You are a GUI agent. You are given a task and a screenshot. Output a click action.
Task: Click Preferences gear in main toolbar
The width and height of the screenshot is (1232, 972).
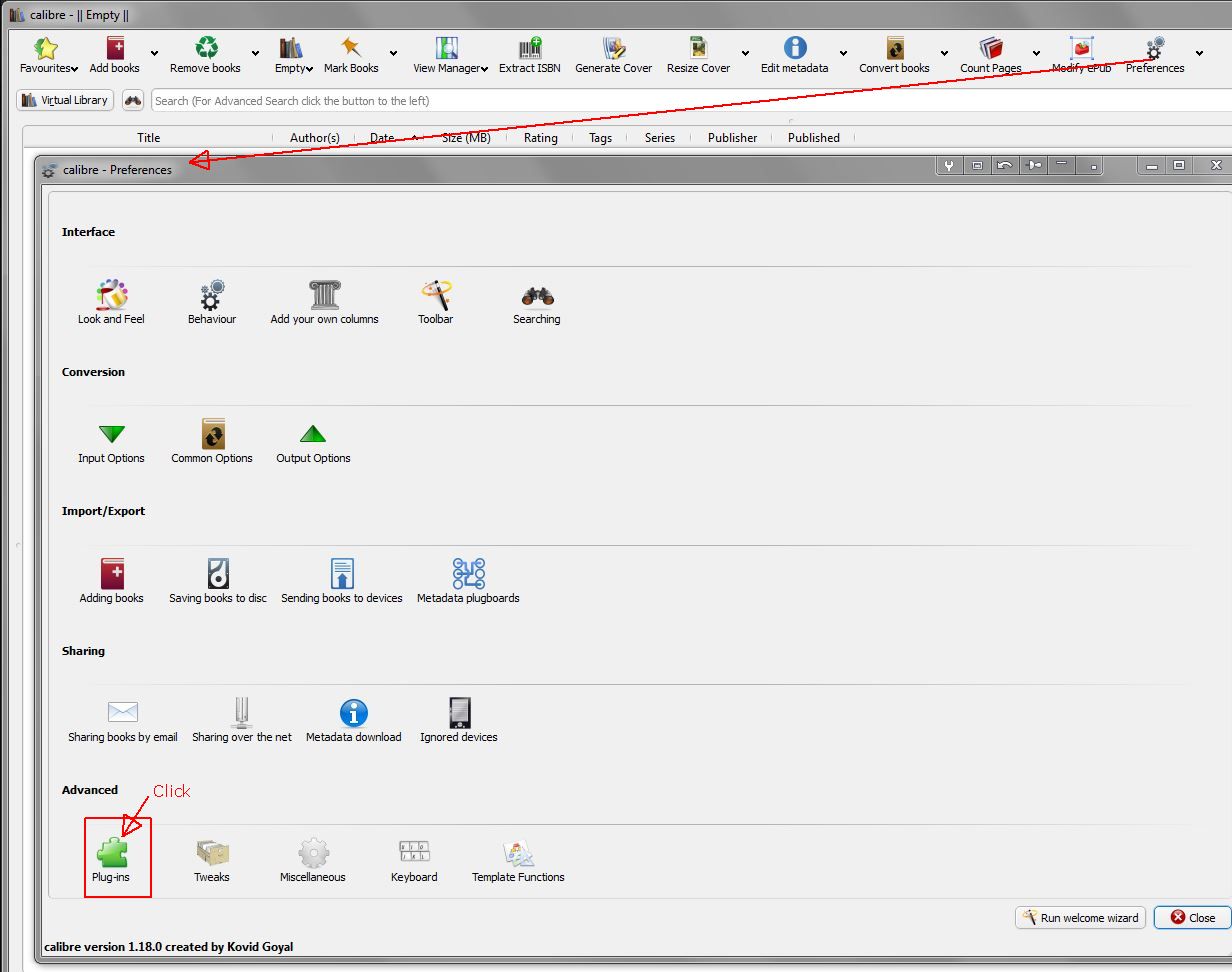(1155, 55)
